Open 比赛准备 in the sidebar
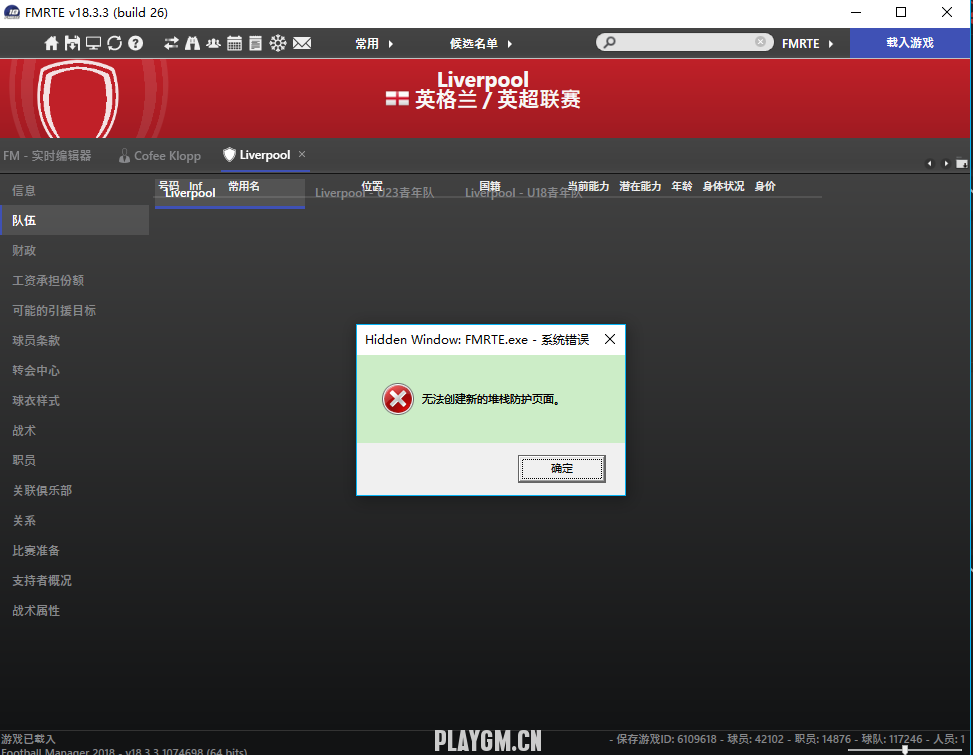Image resolution: width=973 pixels, height=755 pixels. coord(74,551)
